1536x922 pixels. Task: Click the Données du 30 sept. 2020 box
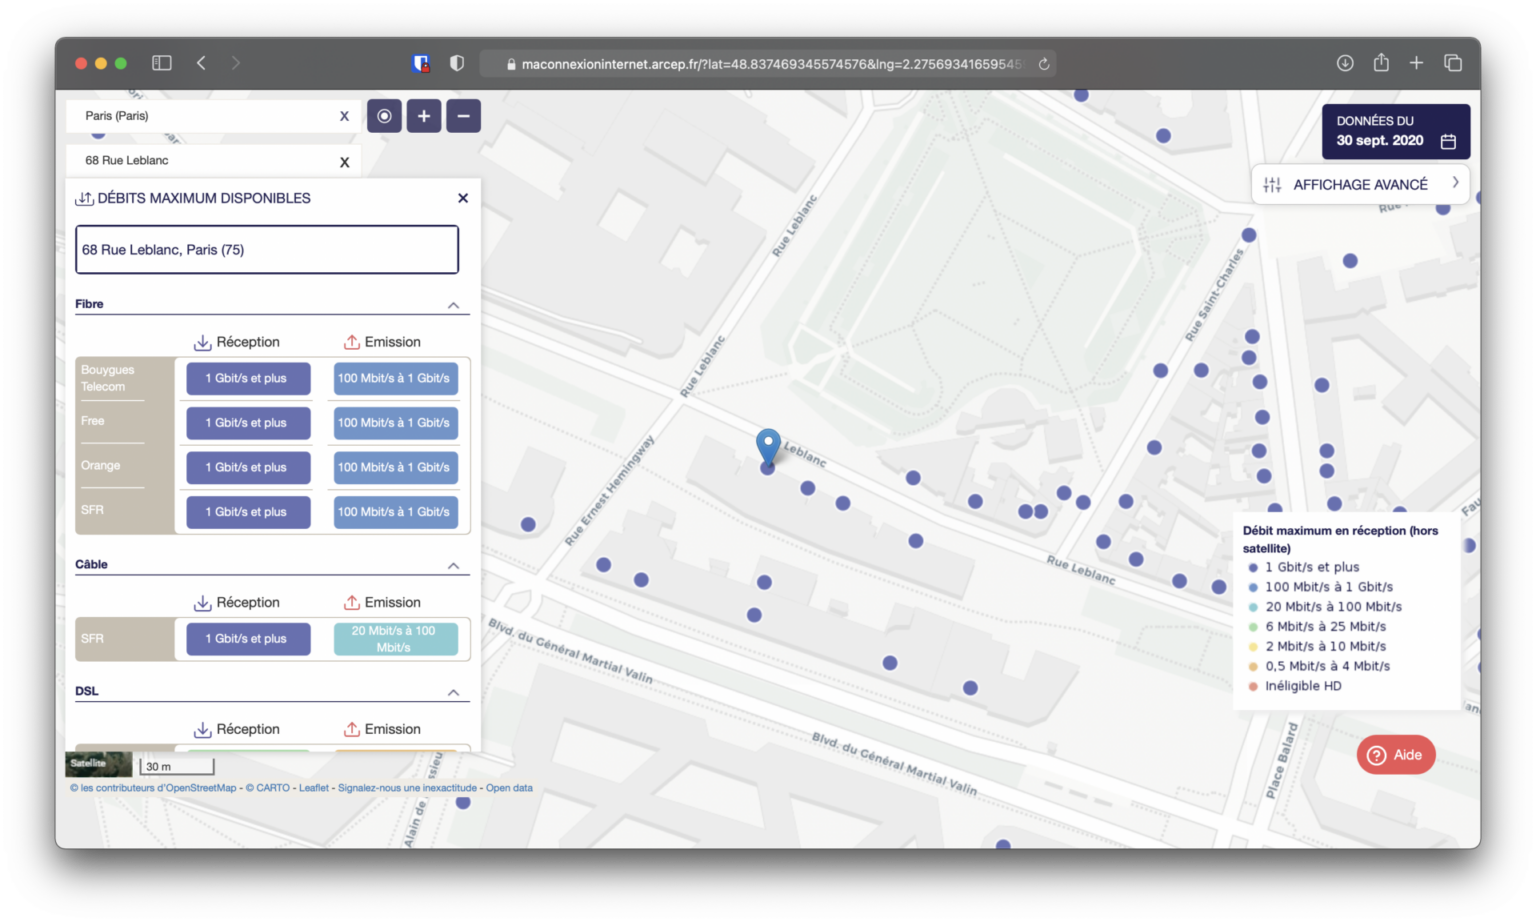[x=1396, y=132]
